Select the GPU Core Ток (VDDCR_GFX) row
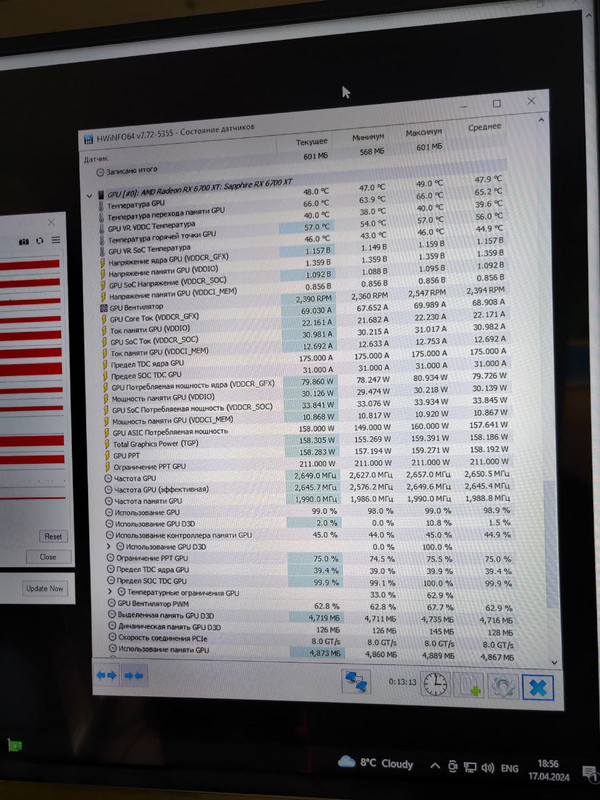This screenshot has width=600, height=800. coord(303,312)
